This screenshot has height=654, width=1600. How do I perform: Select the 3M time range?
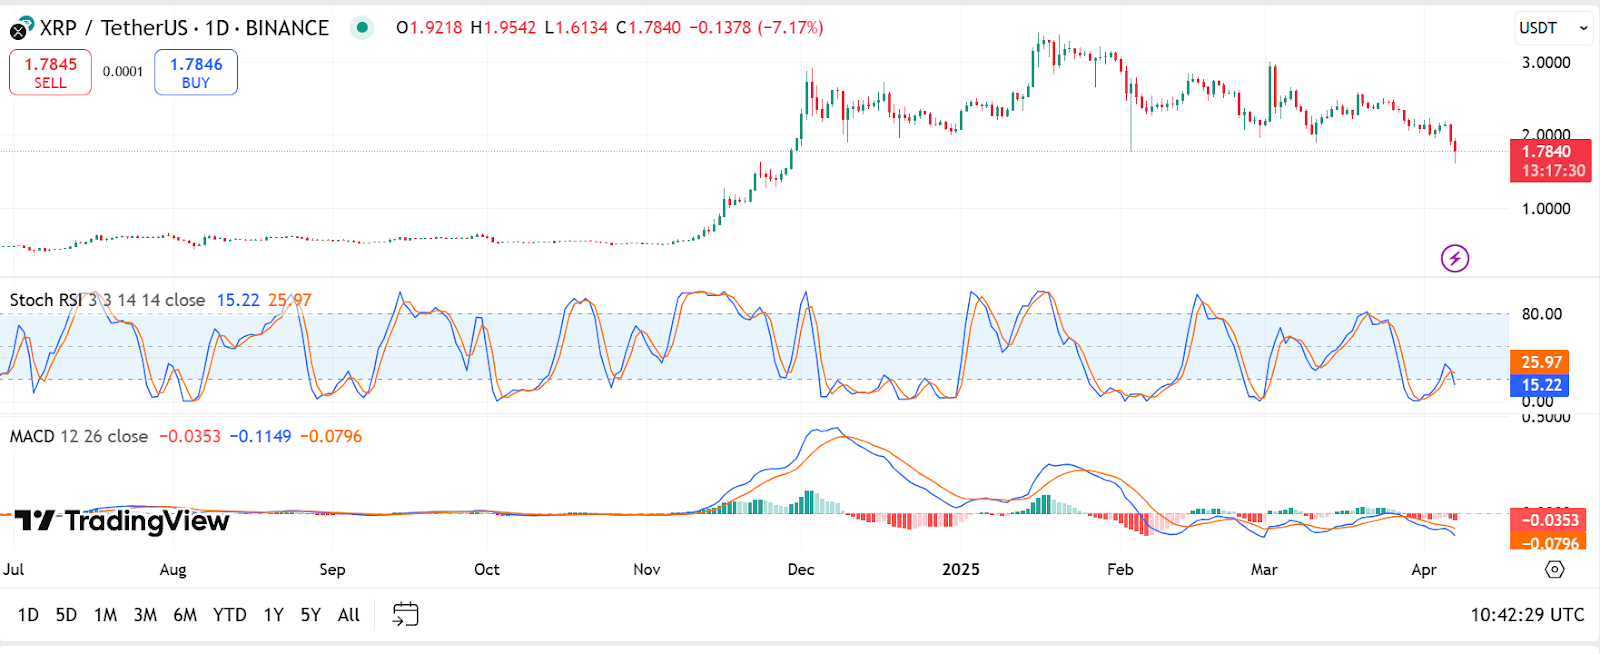[145, 615]
